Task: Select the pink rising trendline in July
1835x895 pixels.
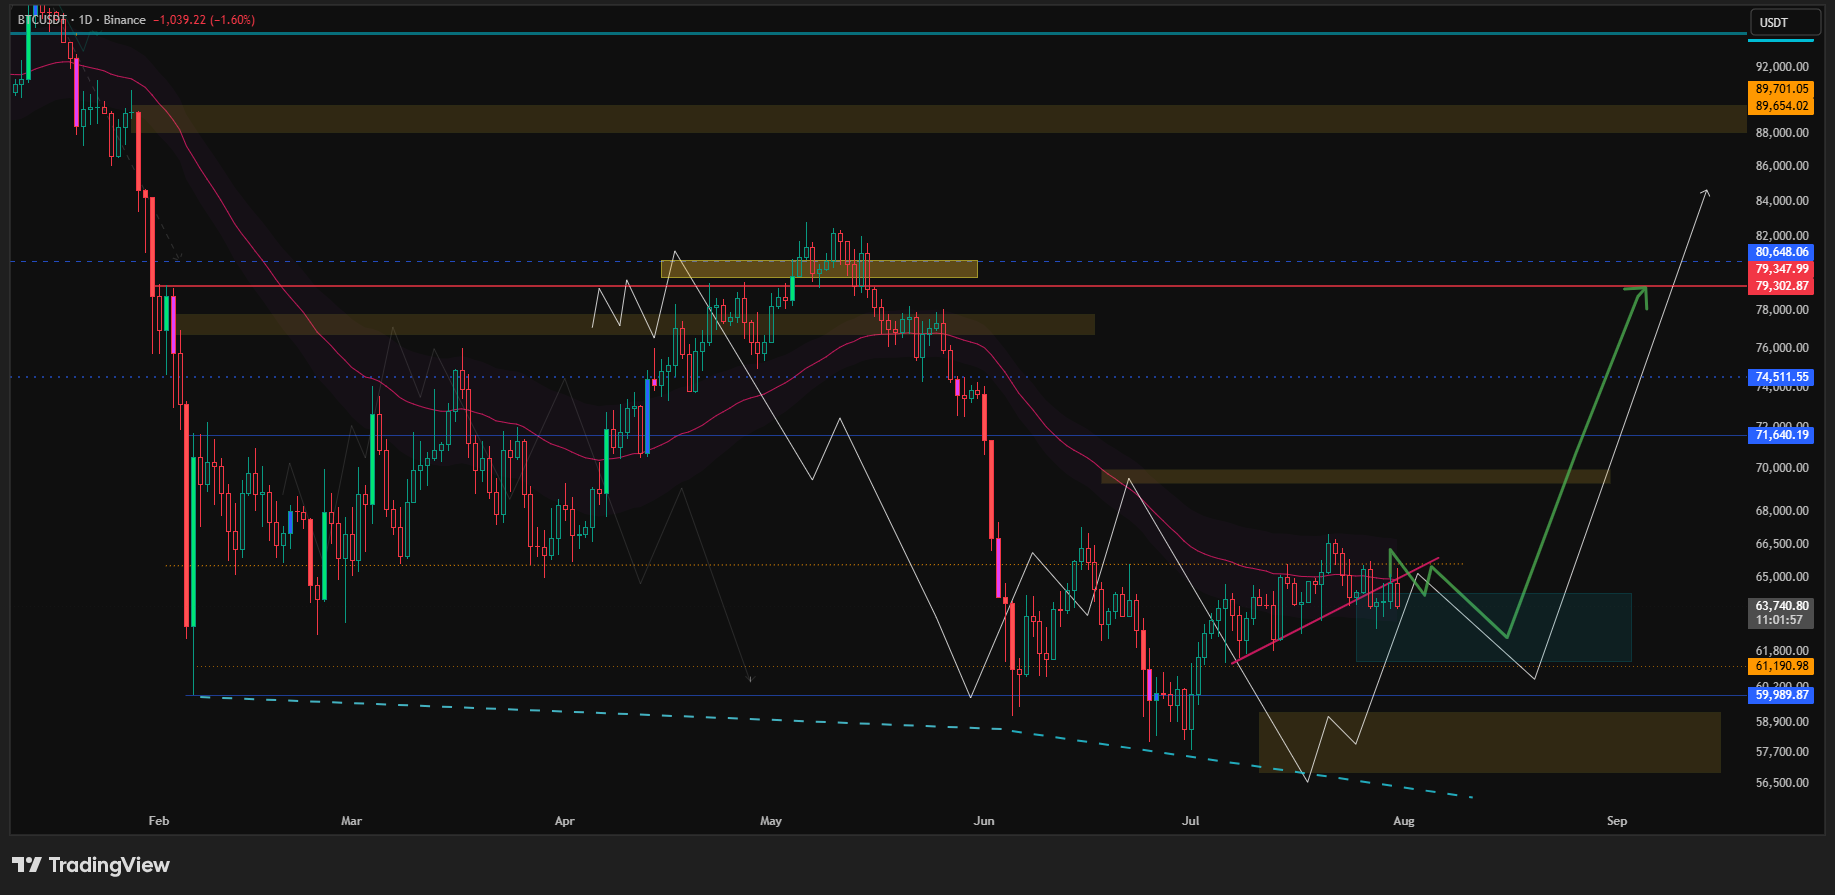Action: pyautogui.click(x=1335, y=611)
